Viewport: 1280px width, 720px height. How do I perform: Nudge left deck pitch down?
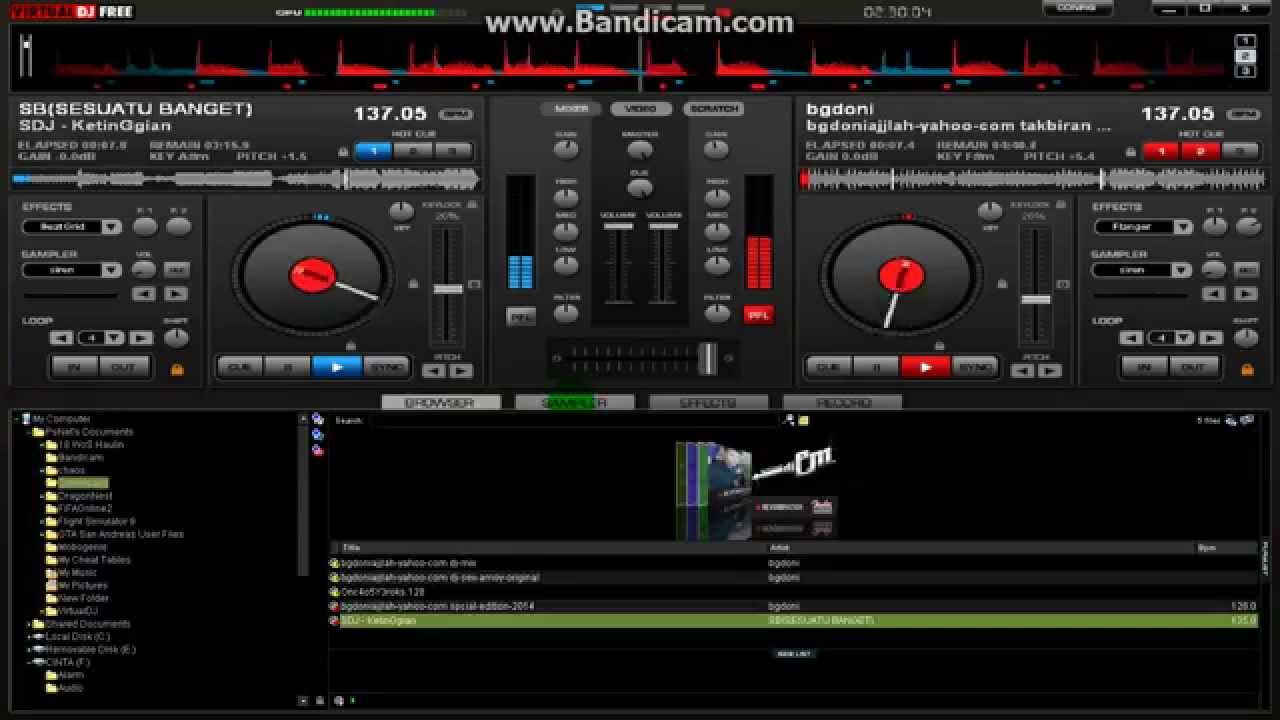[x=433, y=371]
